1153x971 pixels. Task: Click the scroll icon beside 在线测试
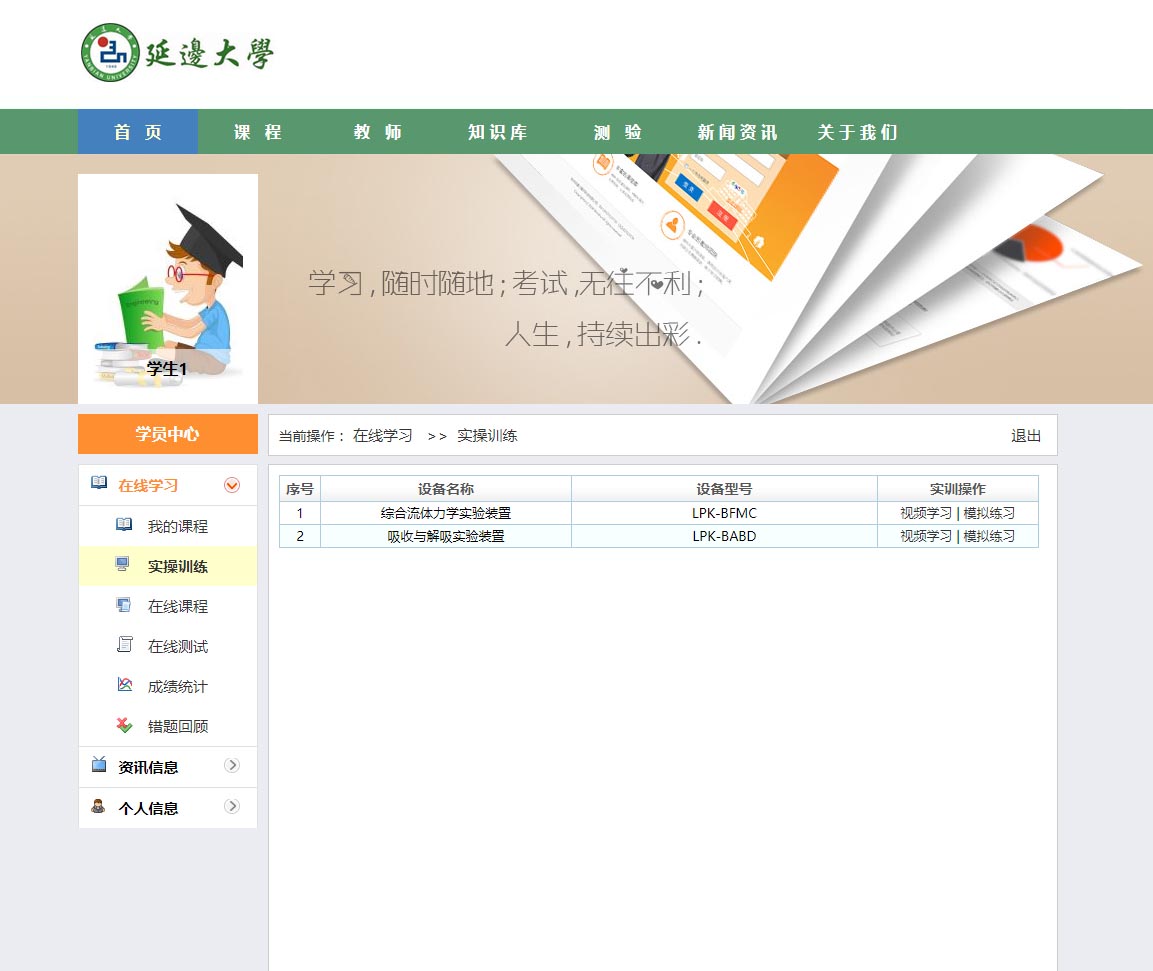(x=124, y=645)
